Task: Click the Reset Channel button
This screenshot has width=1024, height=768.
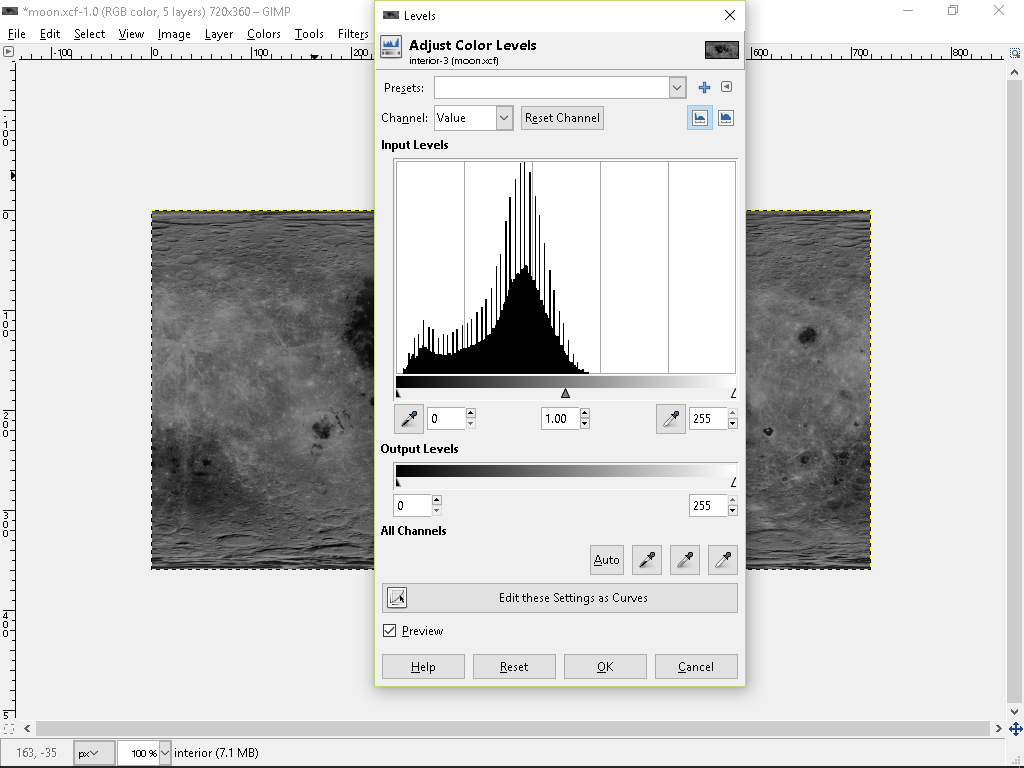Action: tap(561, 118)
